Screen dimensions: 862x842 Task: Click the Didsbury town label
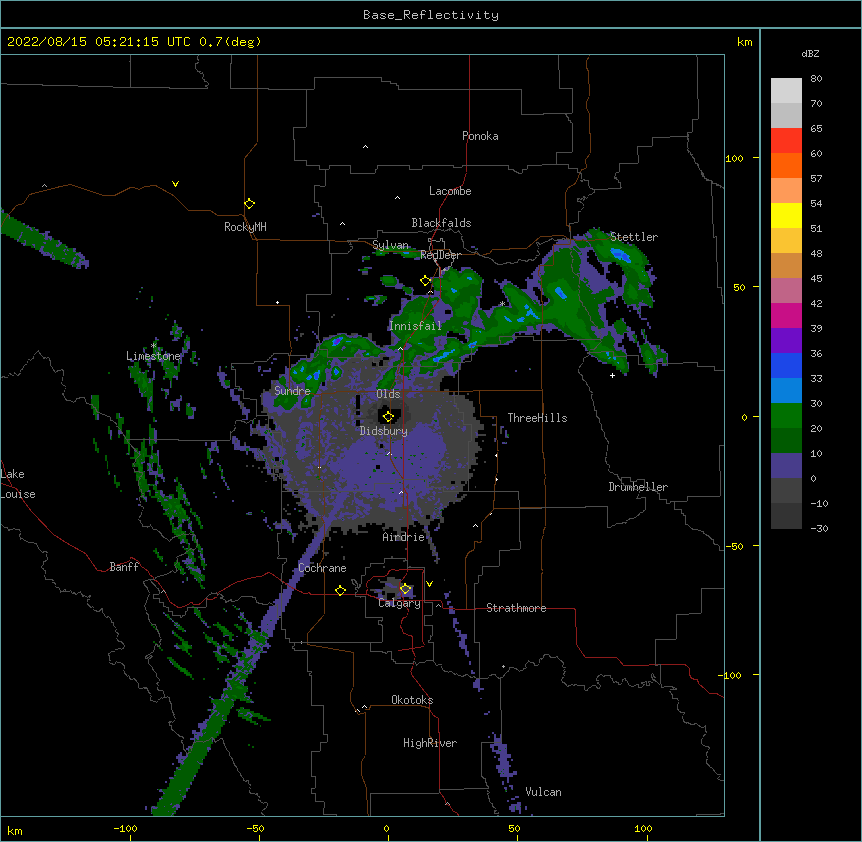point(384,431)
